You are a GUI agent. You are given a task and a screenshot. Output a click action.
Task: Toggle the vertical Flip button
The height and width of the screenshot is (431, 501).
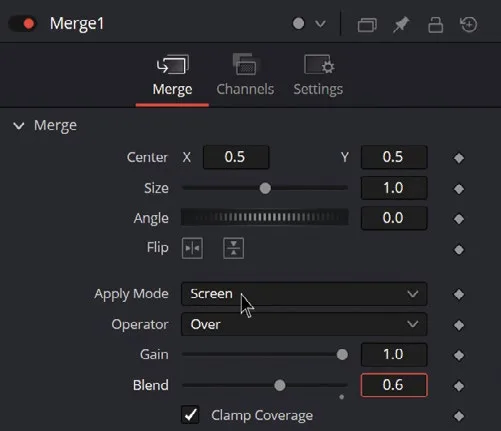point(233,248)
